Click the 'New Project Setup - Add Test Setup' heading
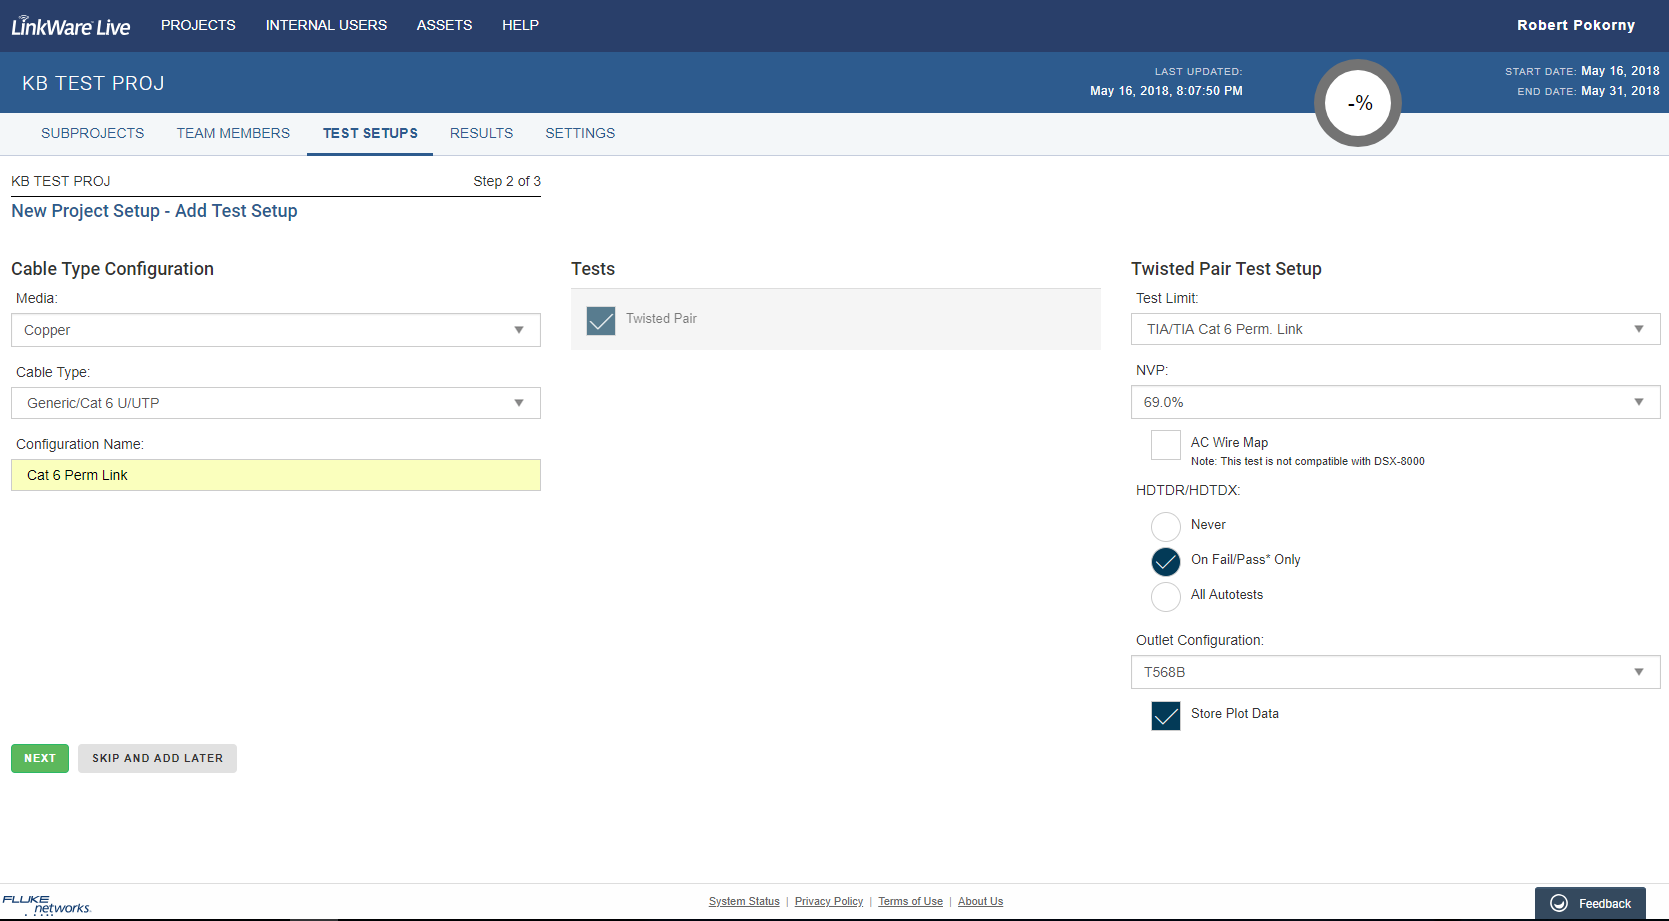Screen dimensions: 1669x921 (154, 211)
